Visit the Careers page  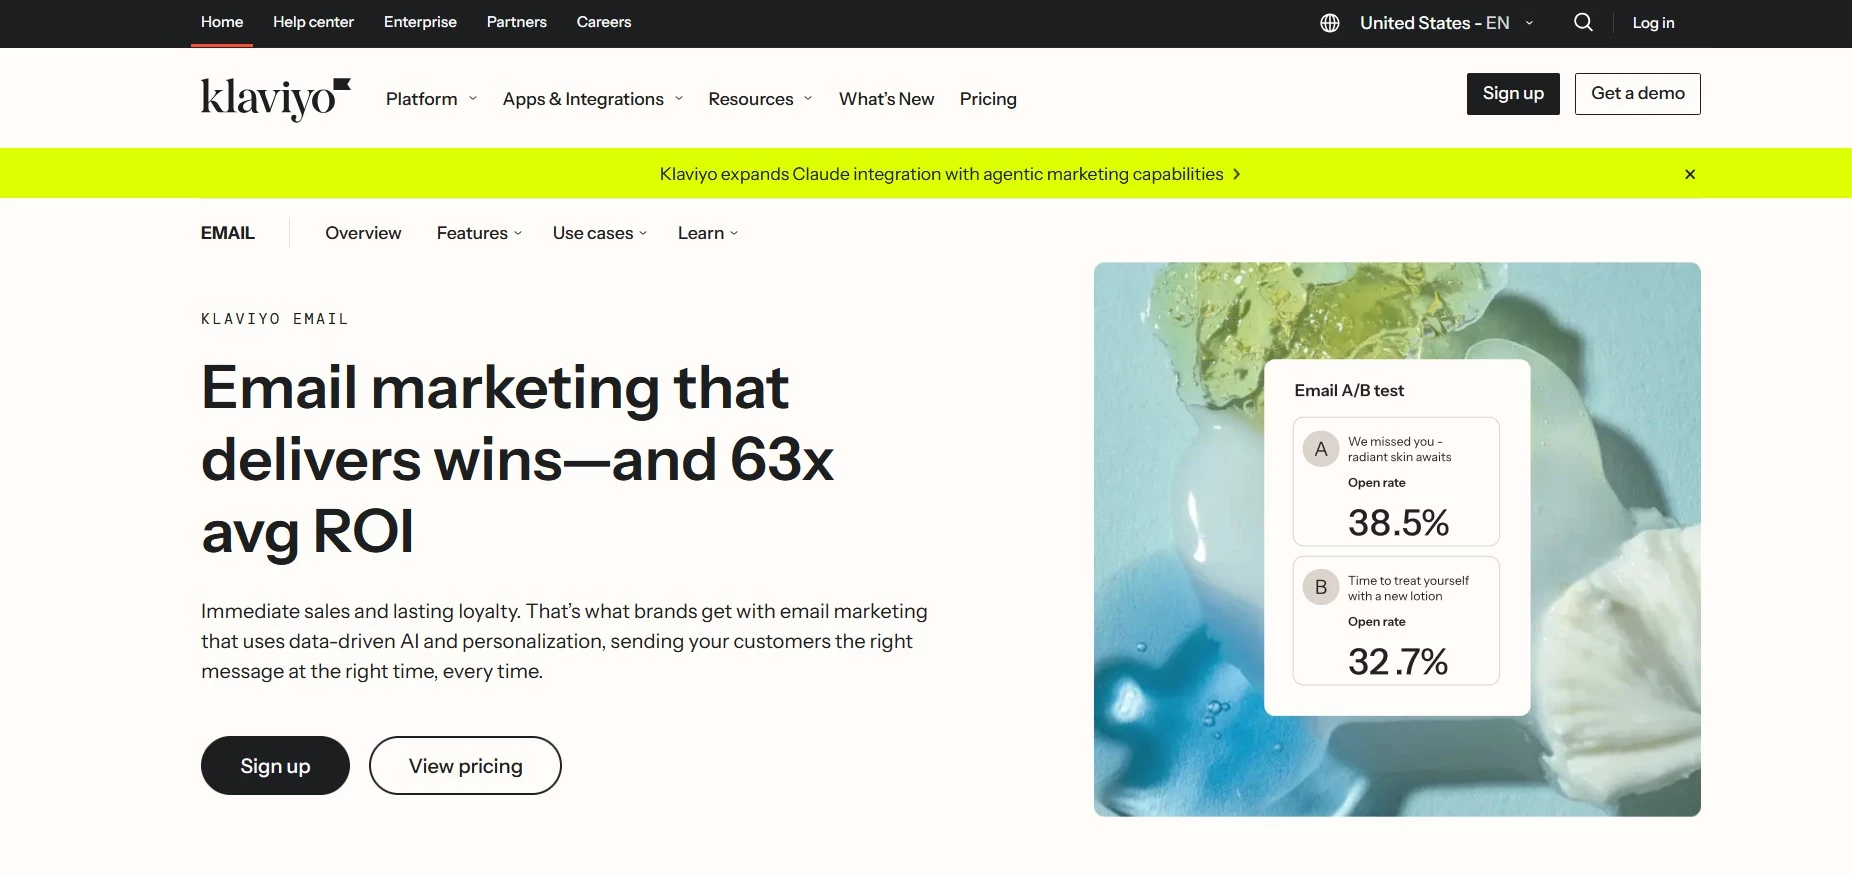[x=604, y=22]
